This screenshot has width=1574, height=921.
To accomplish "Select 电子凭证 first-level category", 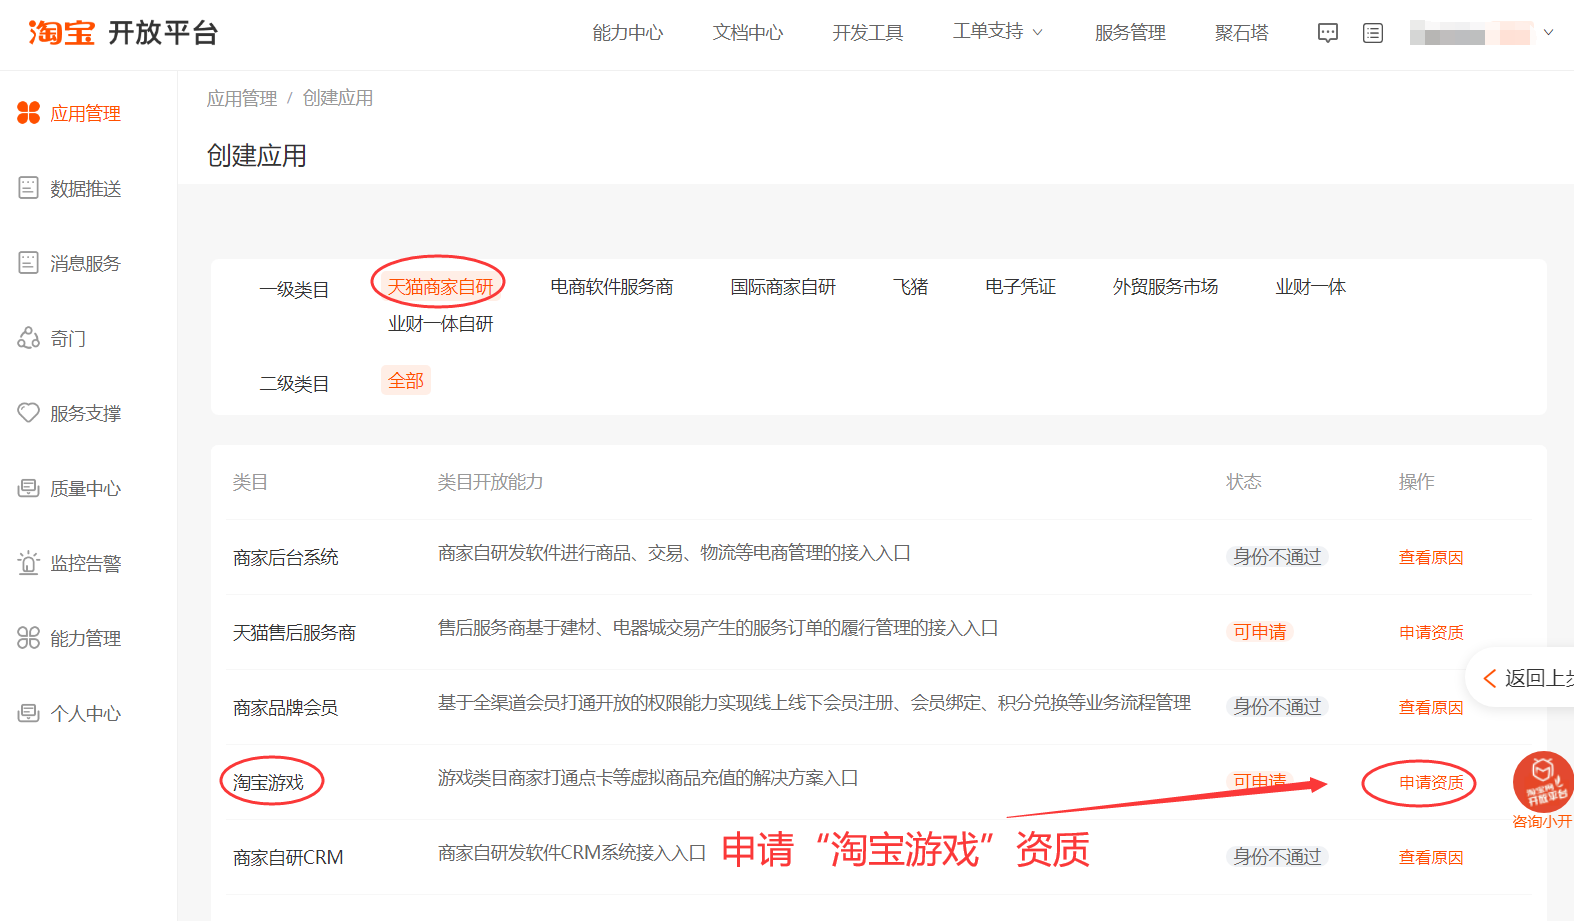I will [1020, 287].
